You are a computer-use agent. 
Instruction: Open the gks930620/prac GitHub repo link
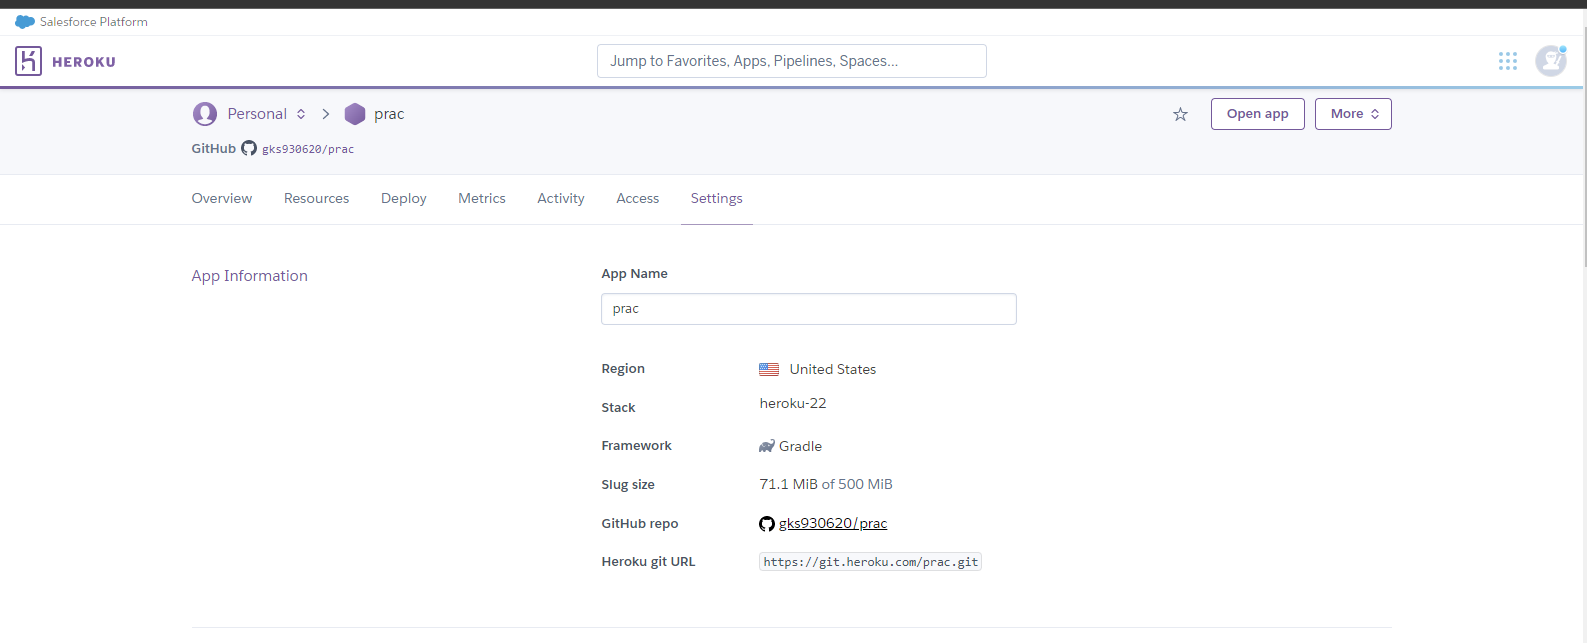pyautogui.click(x=833, y=523)
